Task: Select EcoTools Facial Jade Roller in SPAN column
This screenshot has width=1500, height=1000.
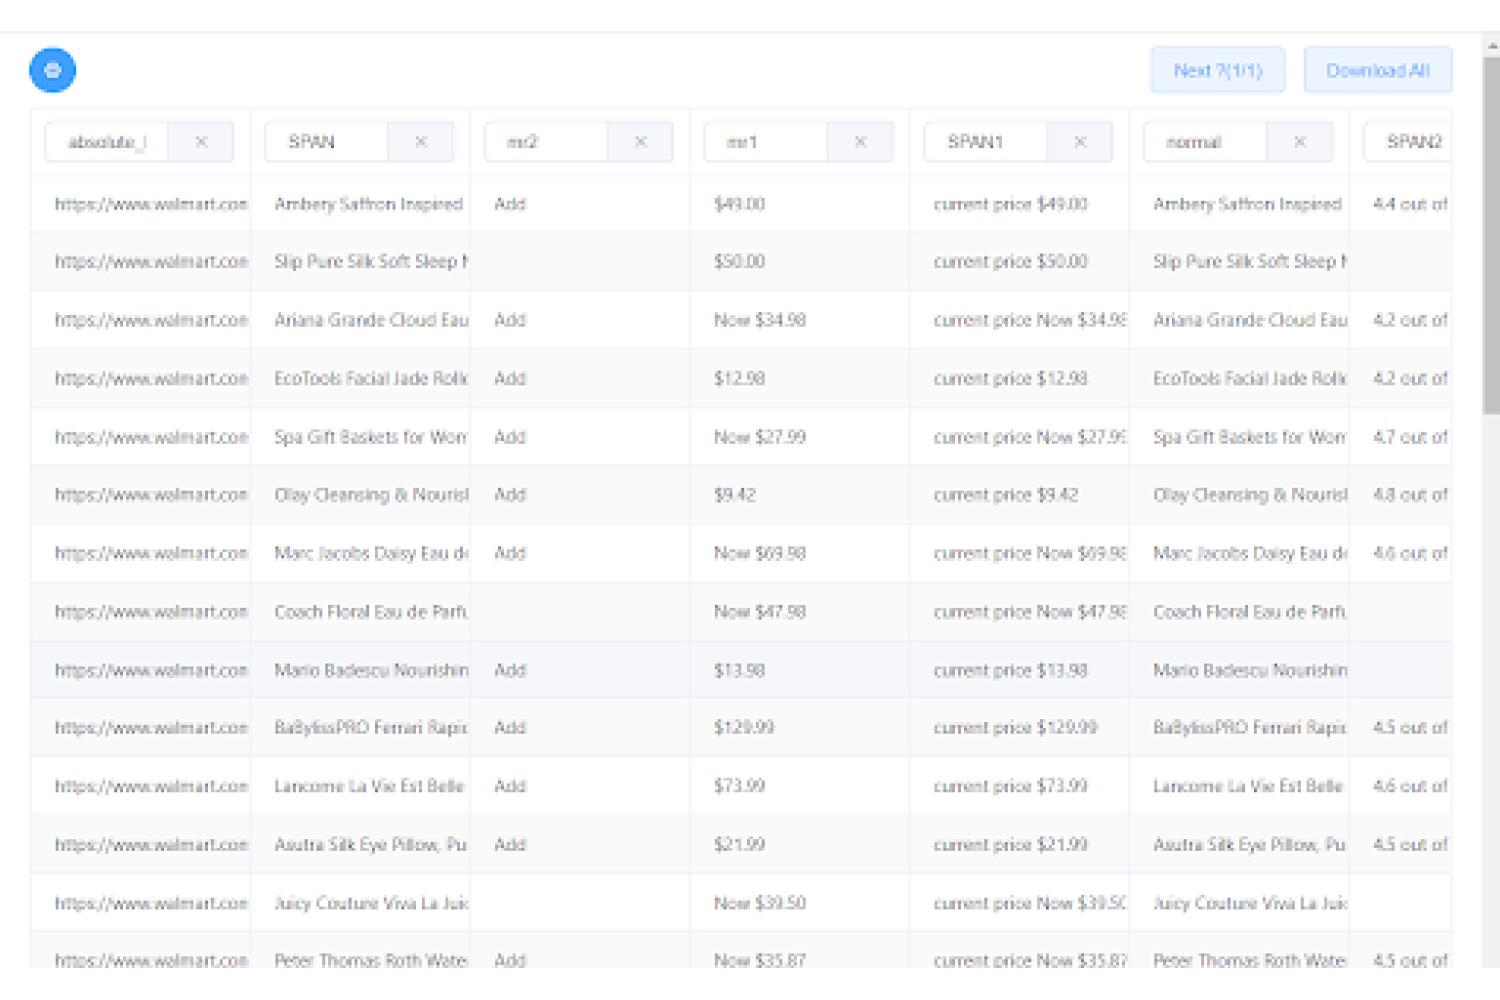Action: click(371, 378)
